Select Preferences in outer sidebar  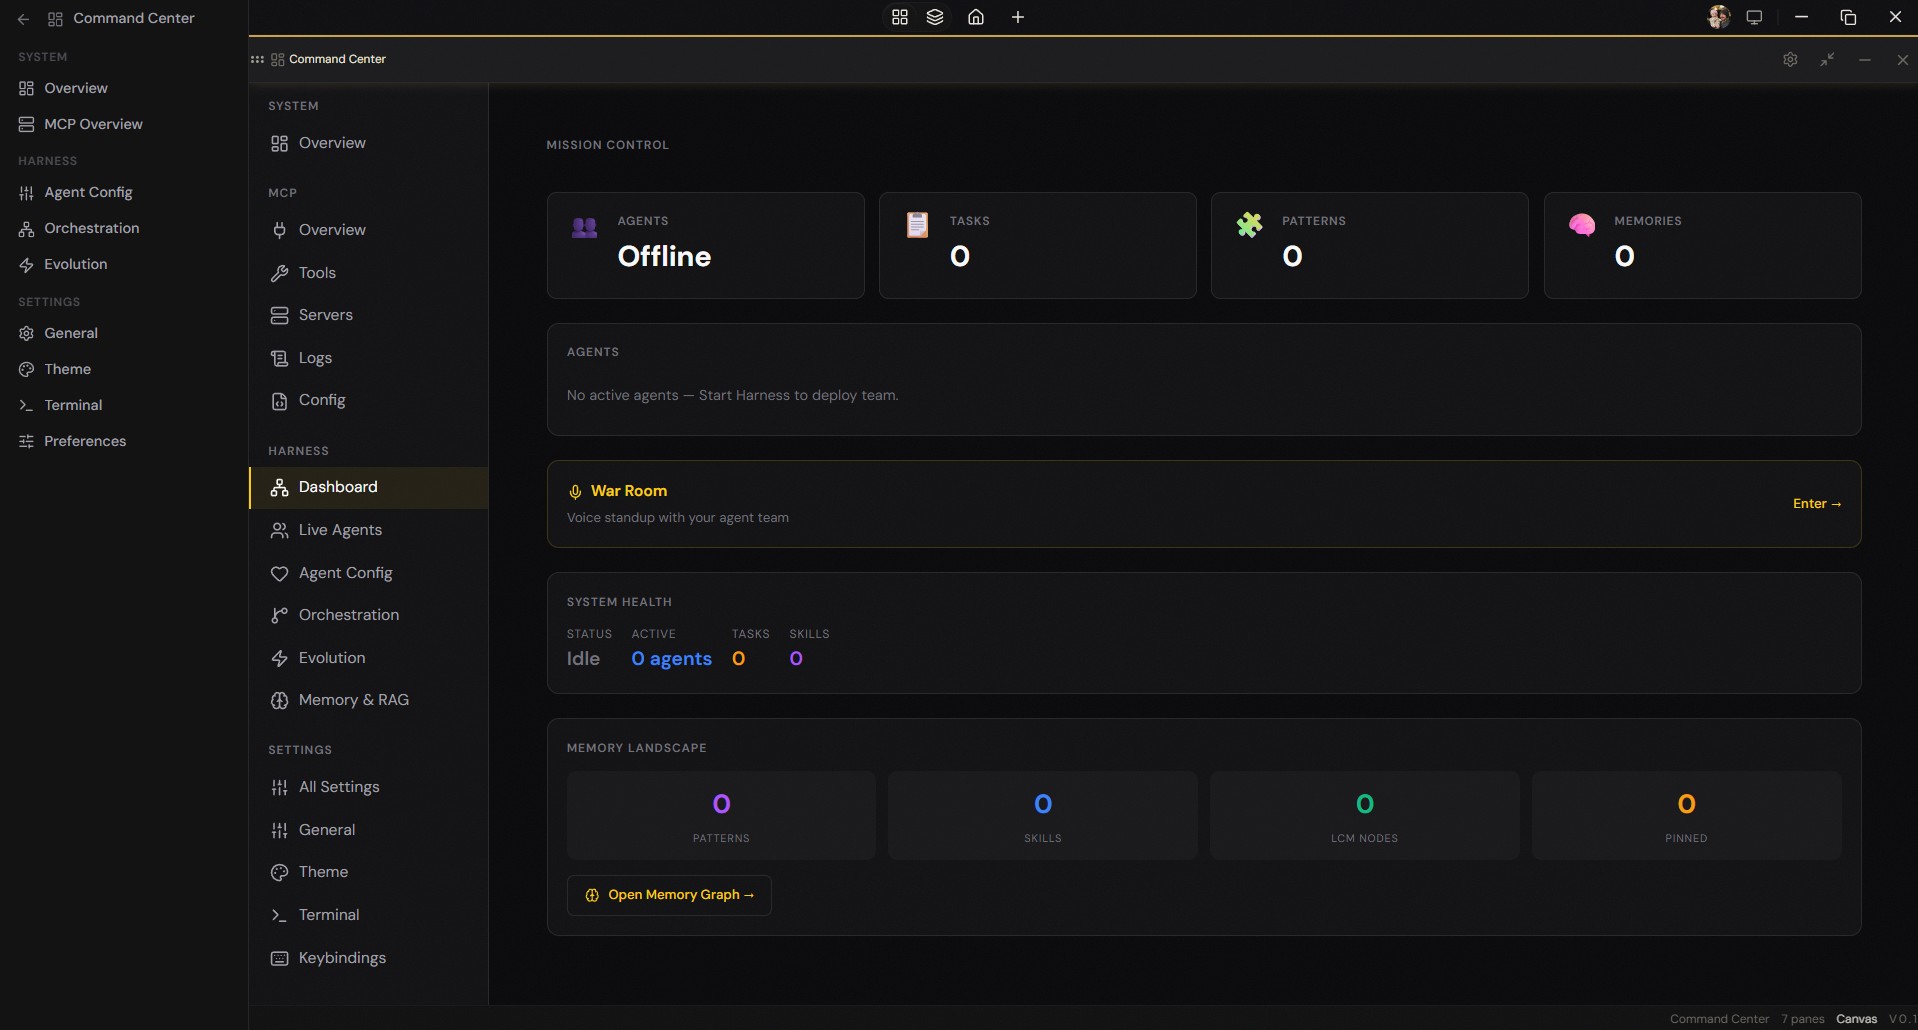[85, 441]
